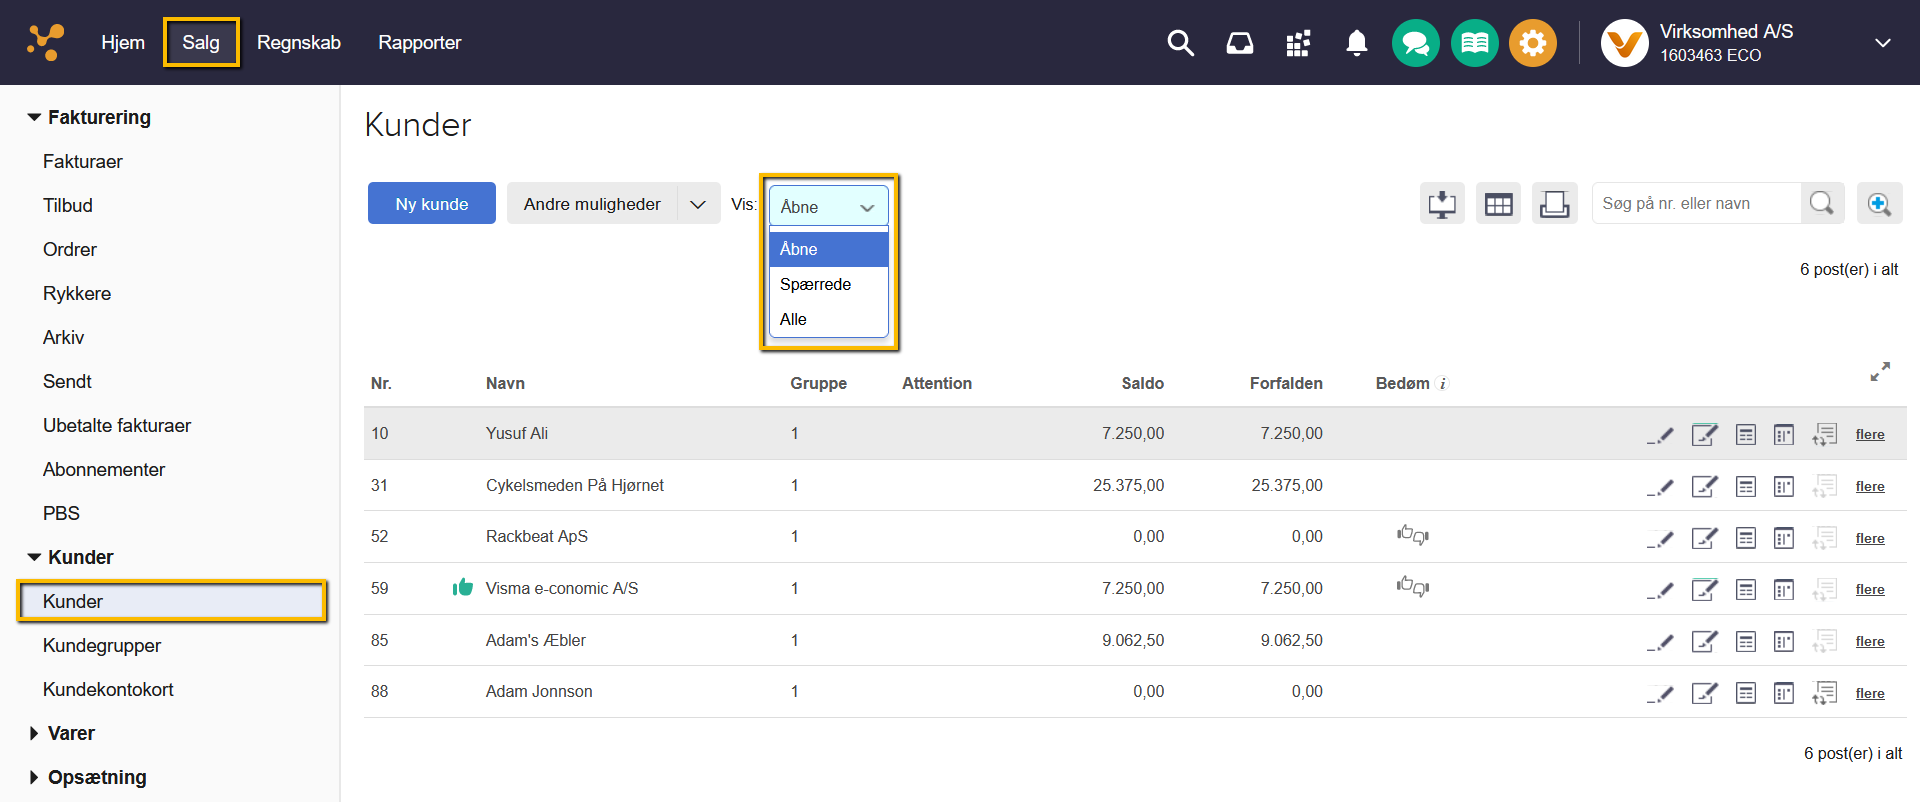Open the apps grid icon
Viewport: 1920px width, 802px height.
point(1298,43)
